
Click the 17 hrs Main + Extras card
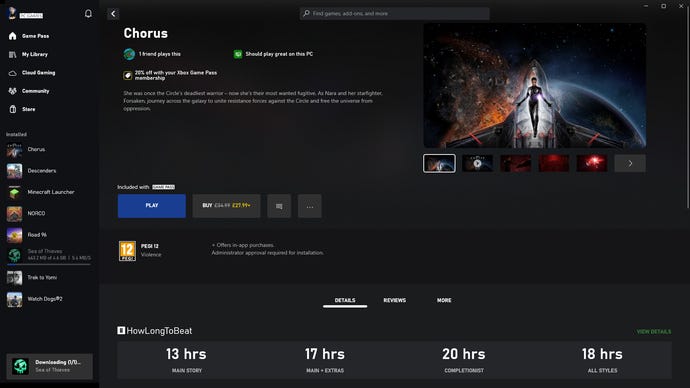point(325,360)
